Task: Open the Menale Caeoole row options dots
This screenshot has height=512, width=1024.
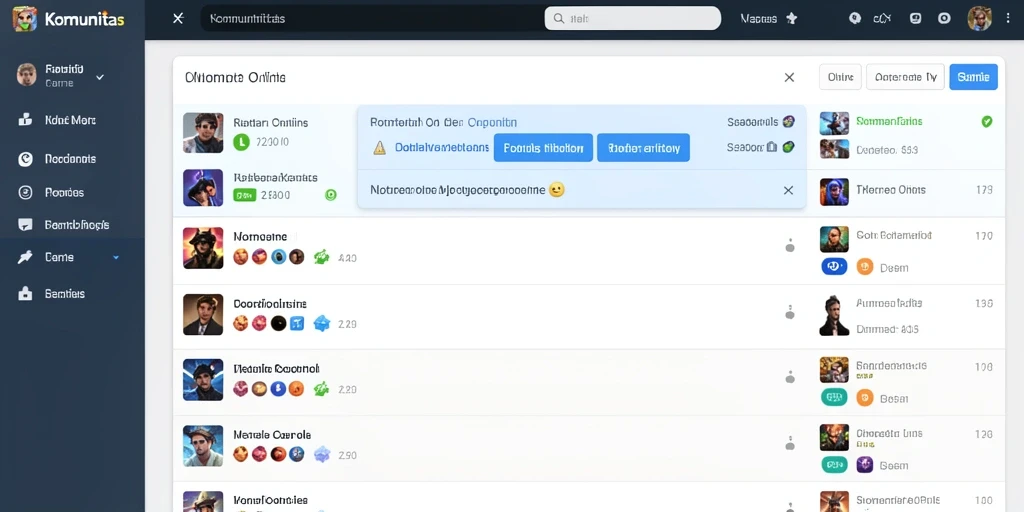Action: 790,443
